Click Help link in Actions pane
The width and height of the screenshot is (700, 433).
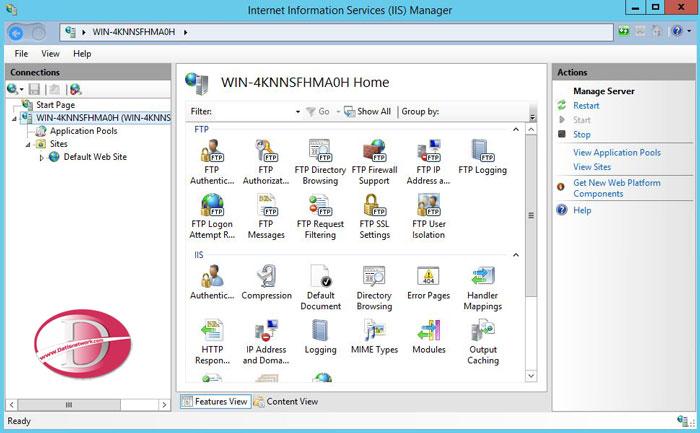(x=582, y=210)
